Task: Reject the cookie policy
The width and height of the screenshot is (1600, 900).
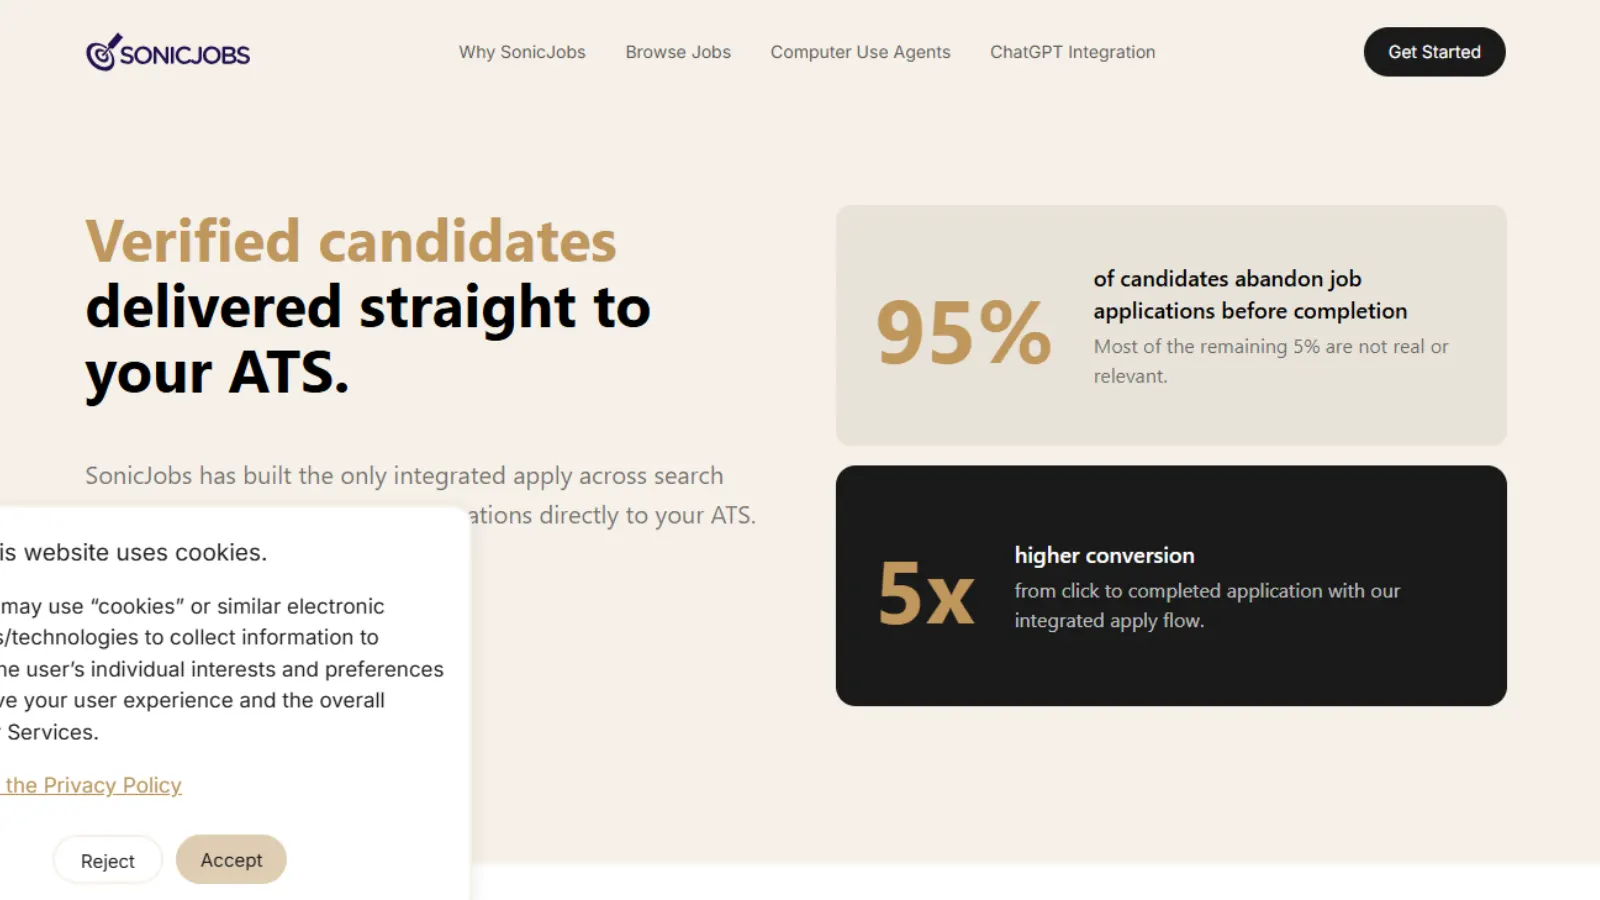Action: (107, 860)
